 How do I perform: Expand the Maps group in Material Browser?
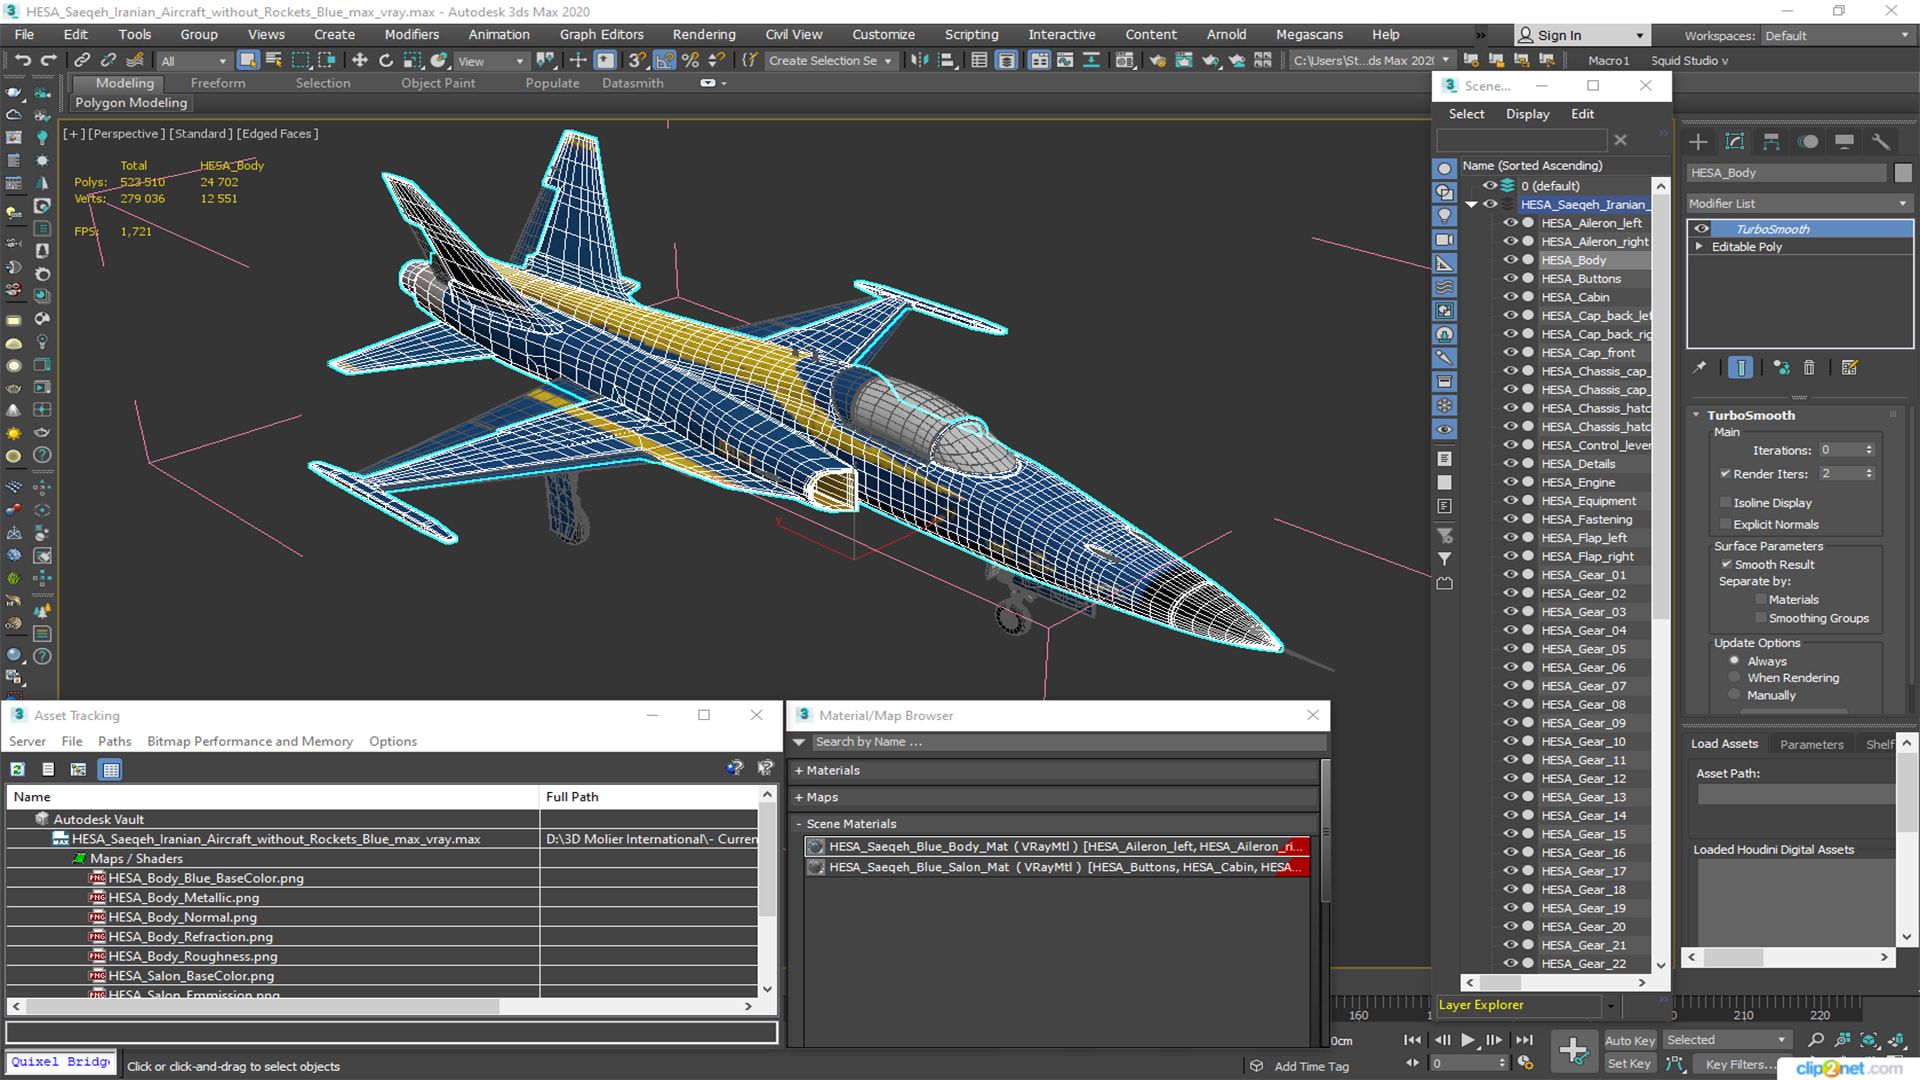[799, 798]
